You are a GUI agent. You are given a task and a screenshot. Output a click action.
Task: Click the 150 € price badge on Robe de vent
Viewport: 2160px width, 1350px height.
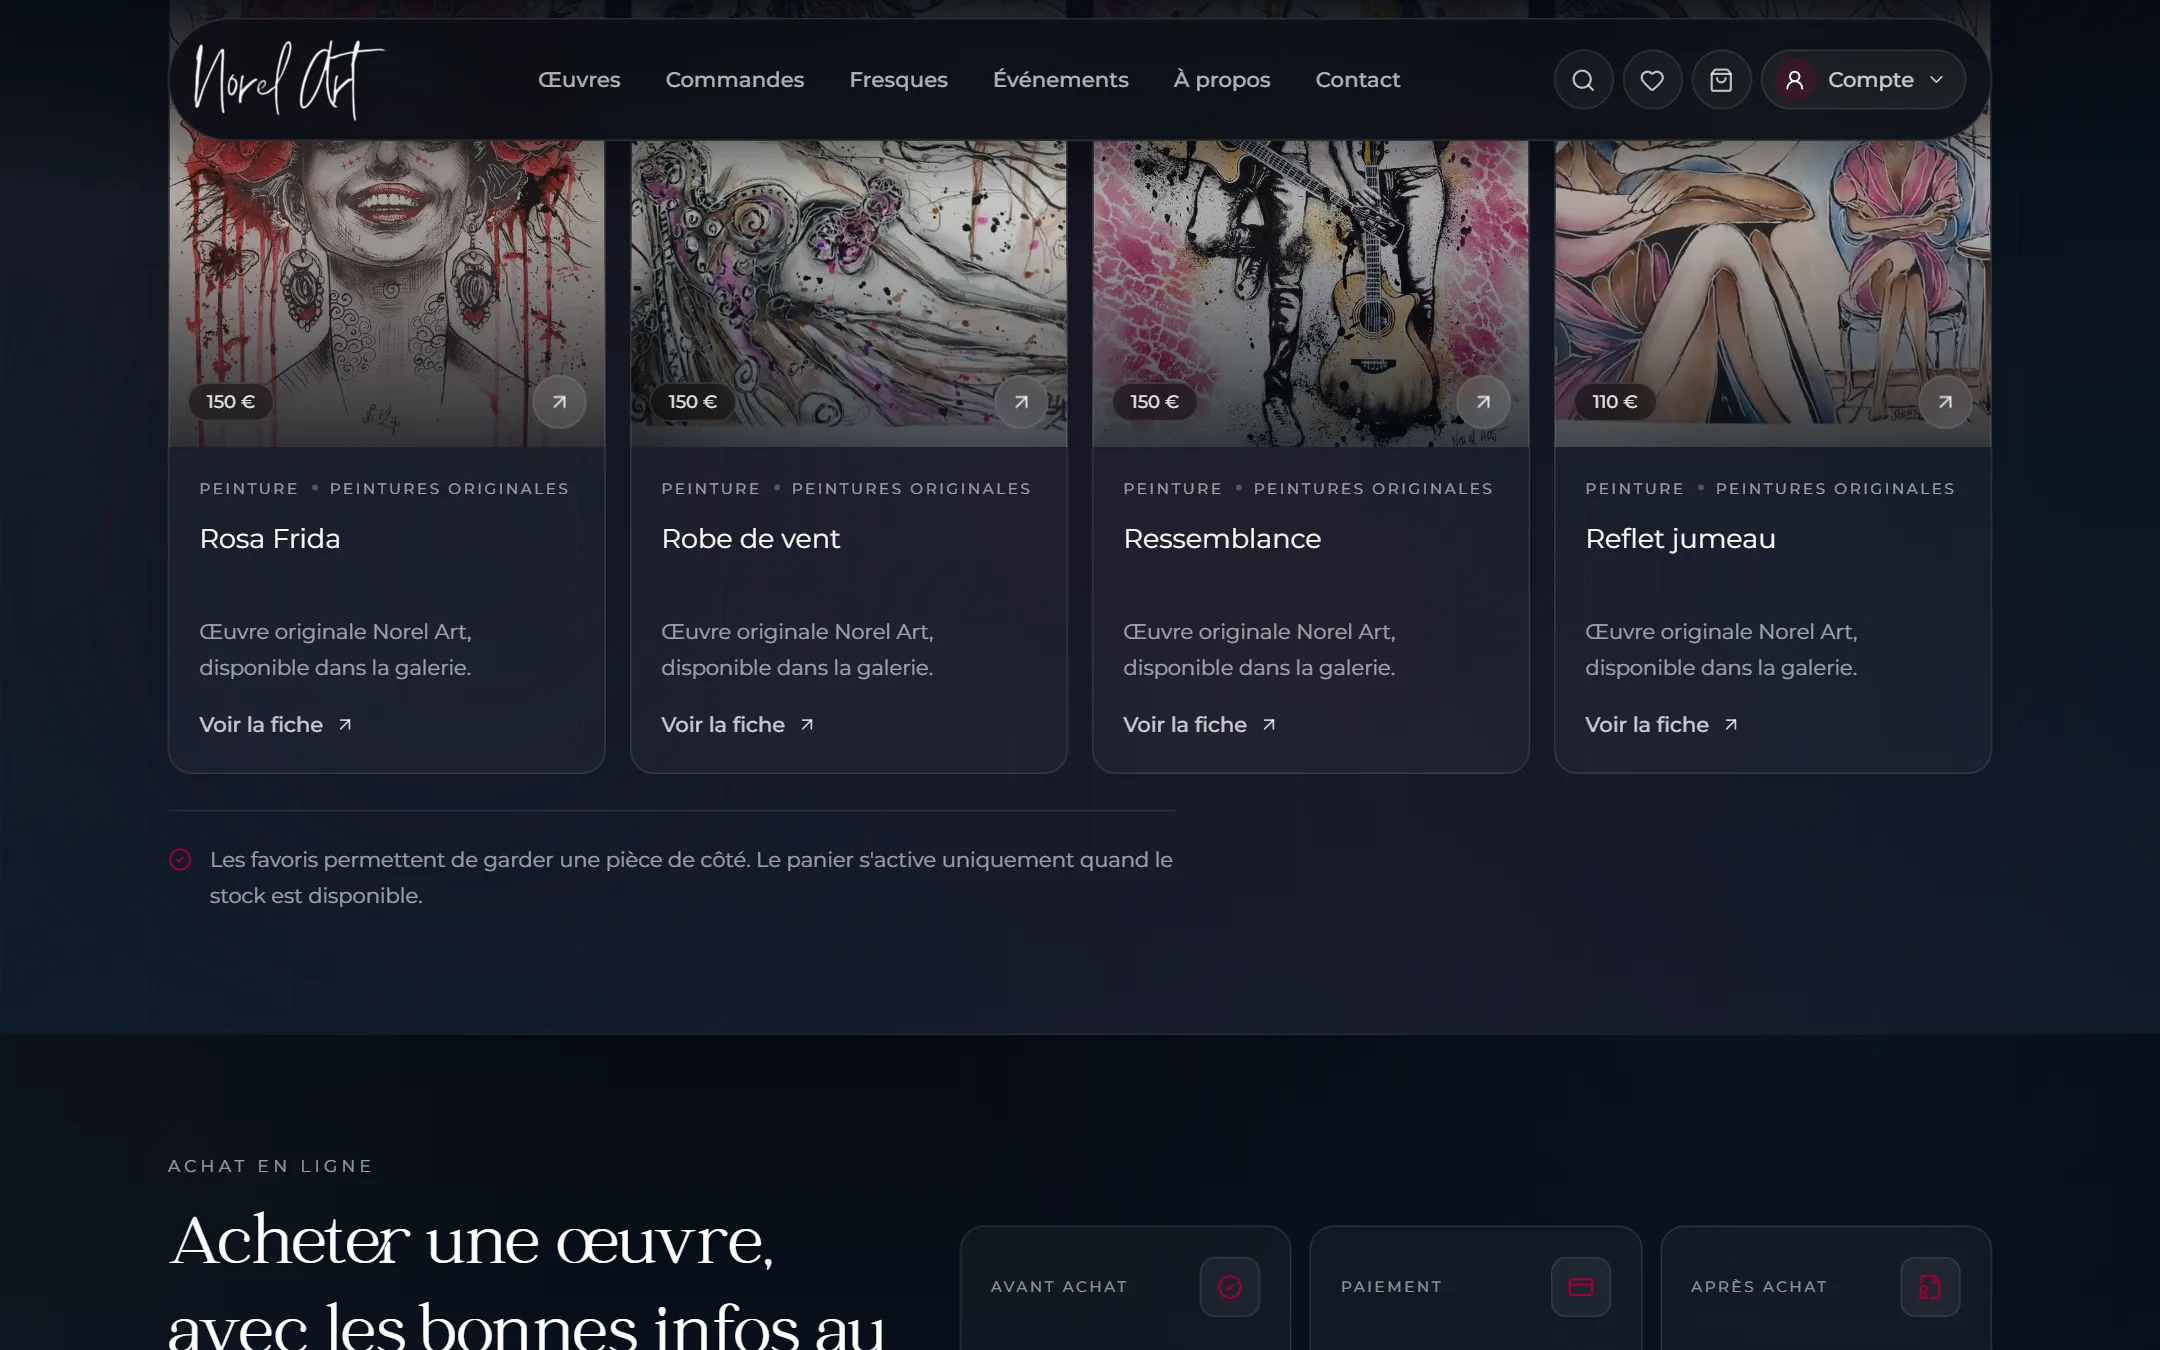click(x=693, y=402)
